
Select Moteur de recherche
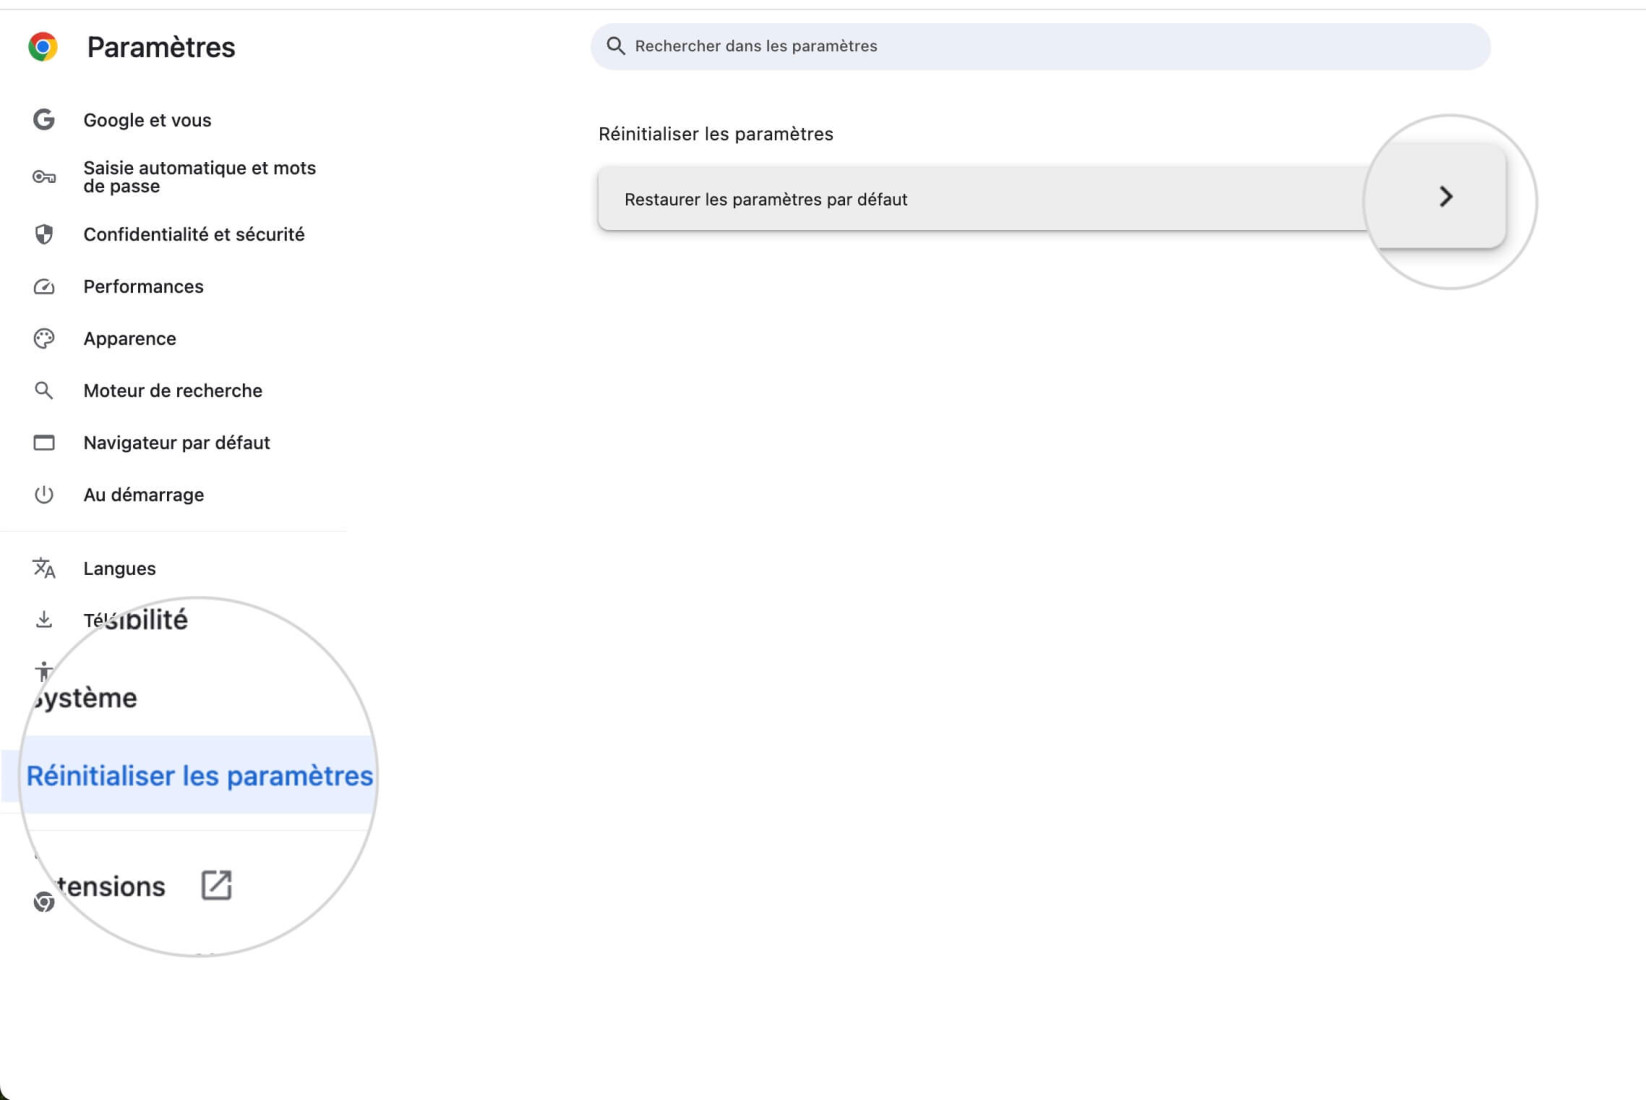(173, 391)
